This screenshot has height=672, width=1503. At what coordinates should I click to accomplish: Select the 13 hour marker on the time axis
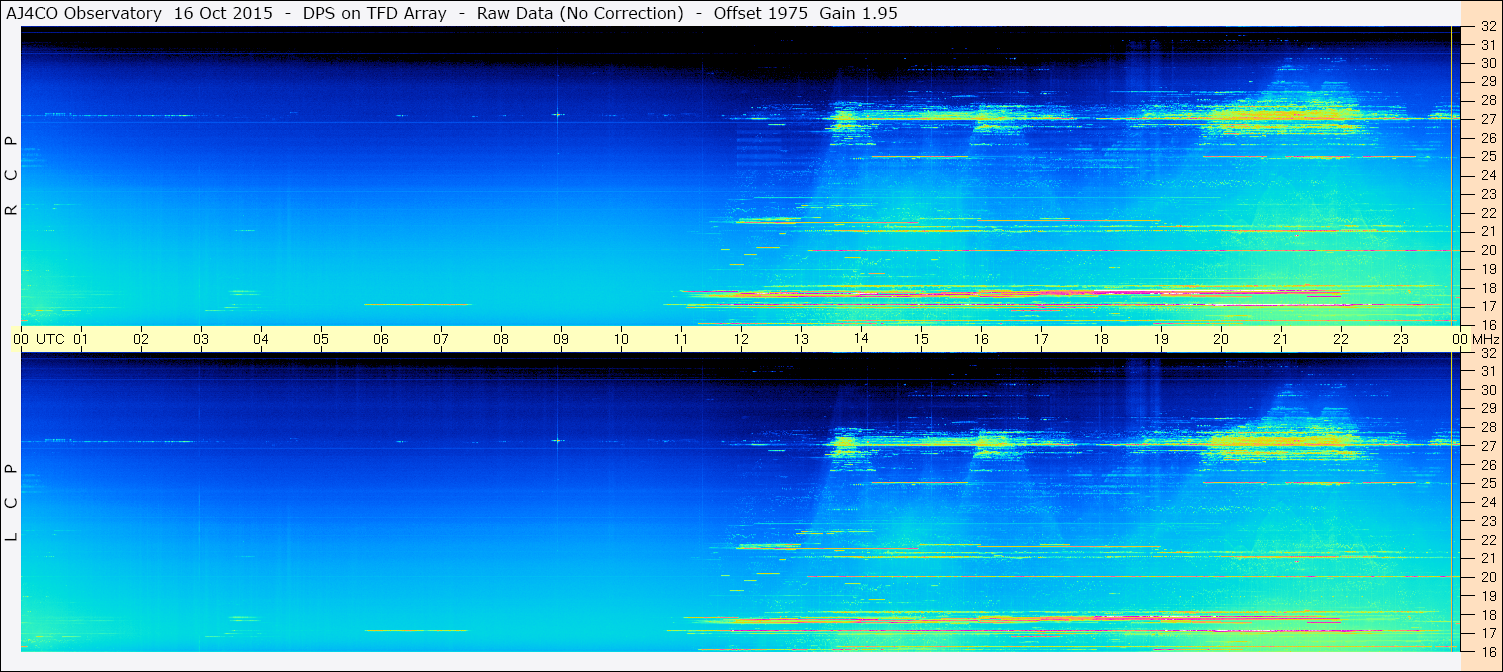(801, 339)
